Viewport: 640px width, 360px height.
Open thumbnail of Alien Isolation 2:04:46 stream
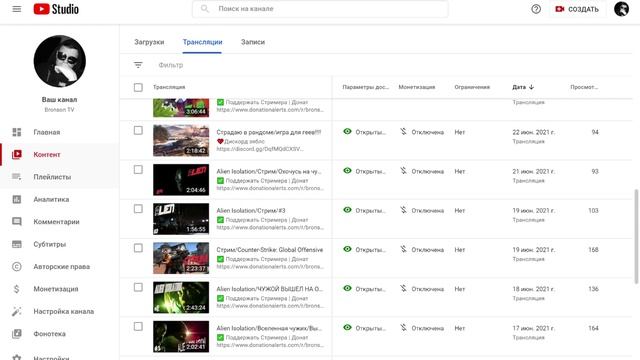pyautogui.click(x=181, y=180)
